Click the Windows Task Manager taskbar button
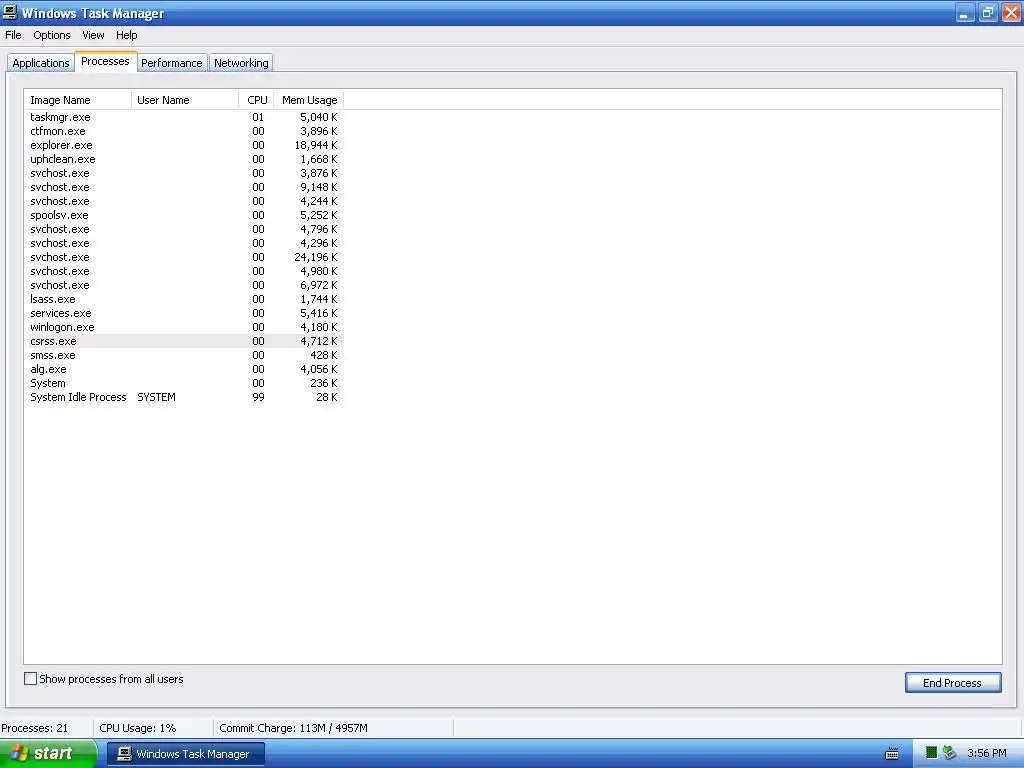This screenshot has width=1024, height=768. point(186,754)
